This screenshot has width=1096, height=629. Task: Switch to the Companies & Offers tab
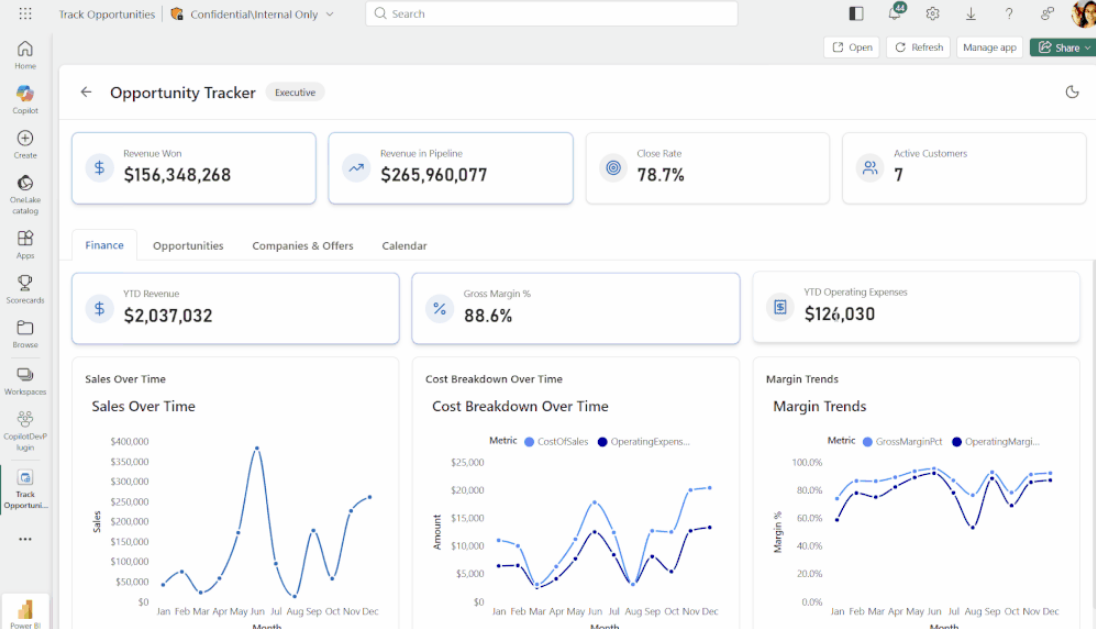click(x=303, y=246)
